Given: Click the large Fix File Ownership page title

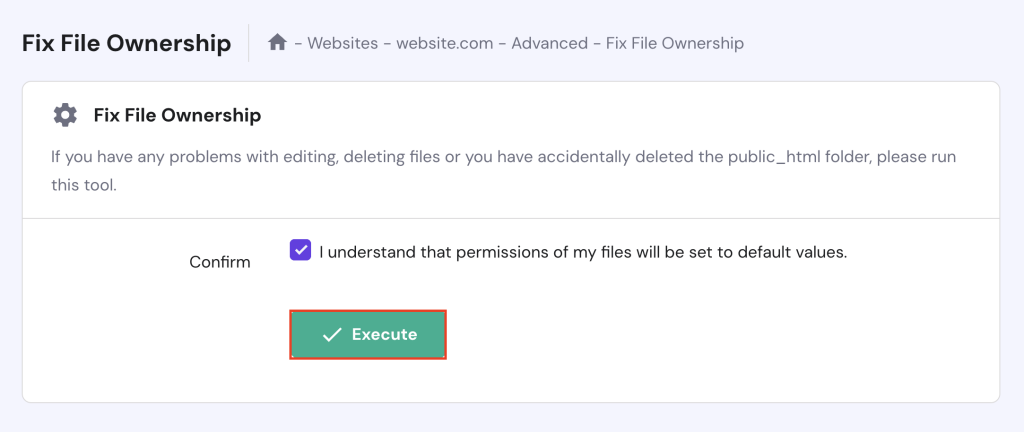Looking at the screenshot, I should pyautogui.click(x=126, y=44).
